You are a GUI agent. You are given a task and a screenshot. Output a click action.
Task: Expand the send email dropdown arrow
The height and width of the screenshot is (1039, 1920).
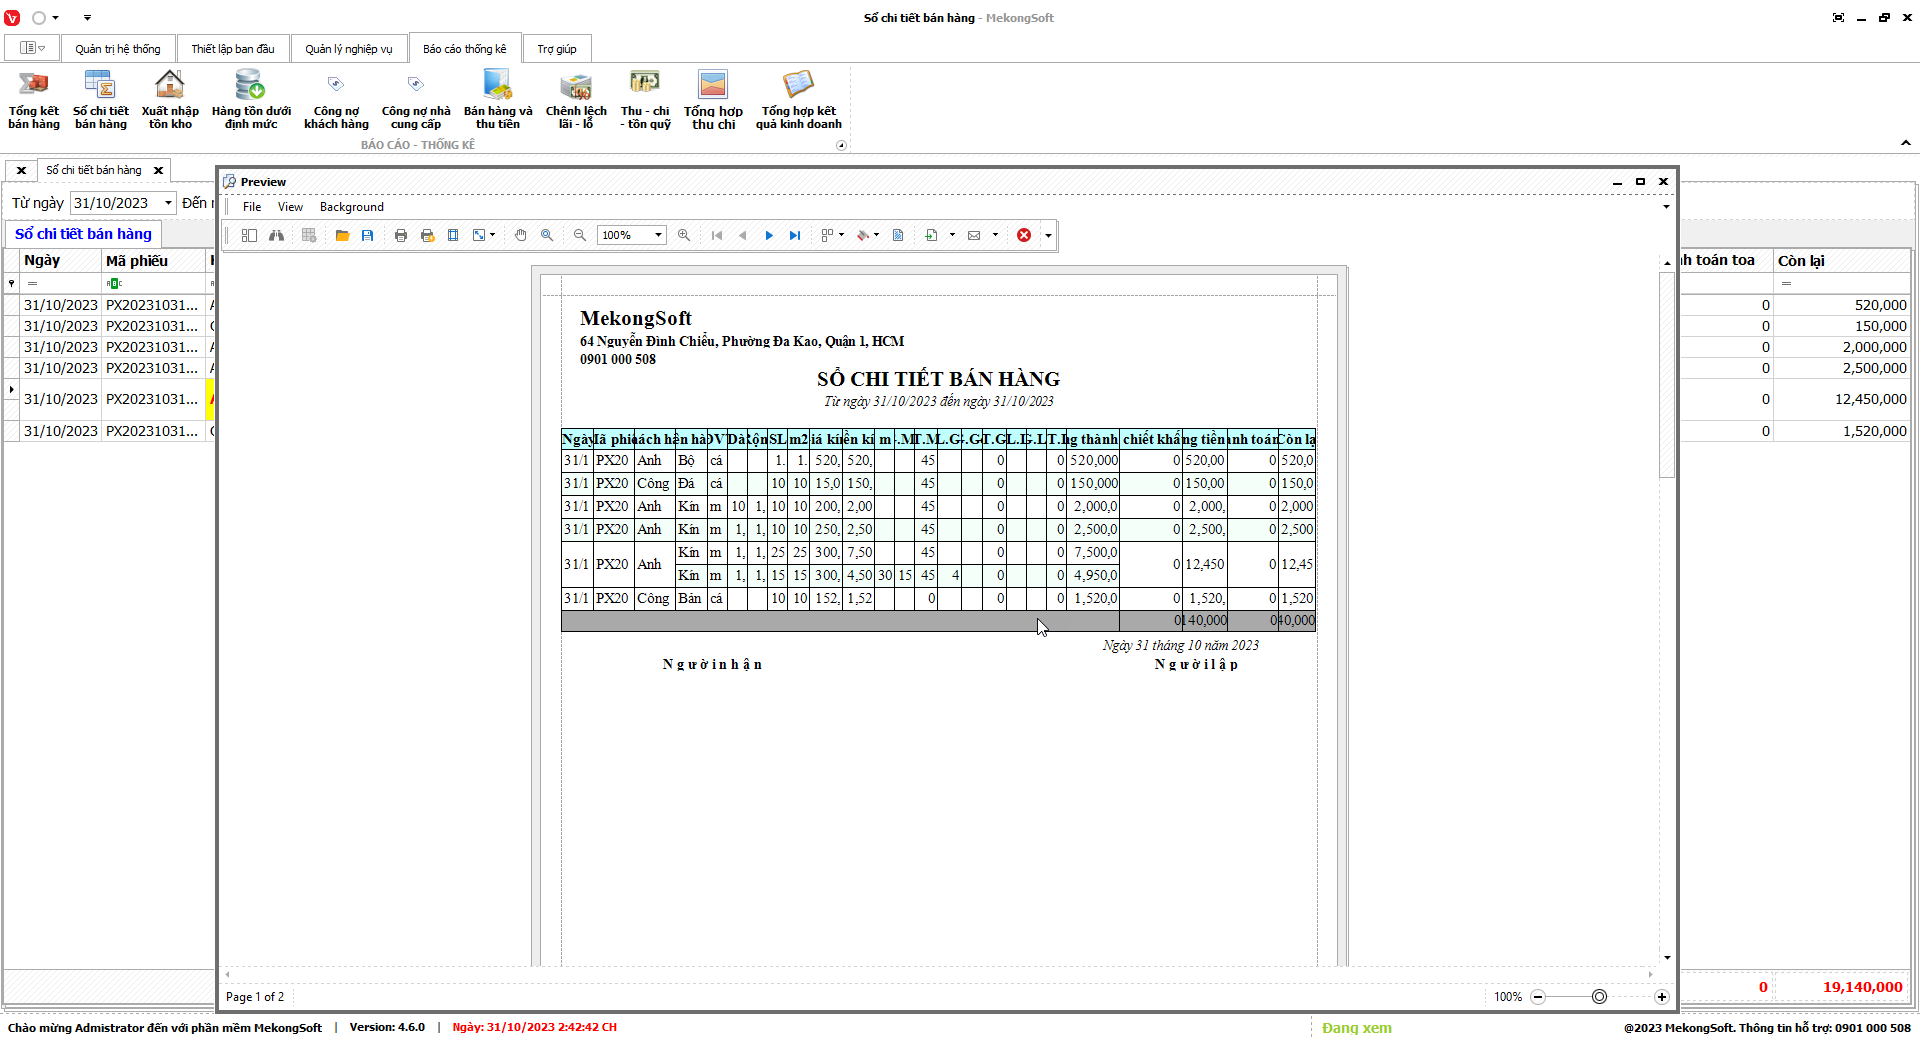click(x=995, y=235)
